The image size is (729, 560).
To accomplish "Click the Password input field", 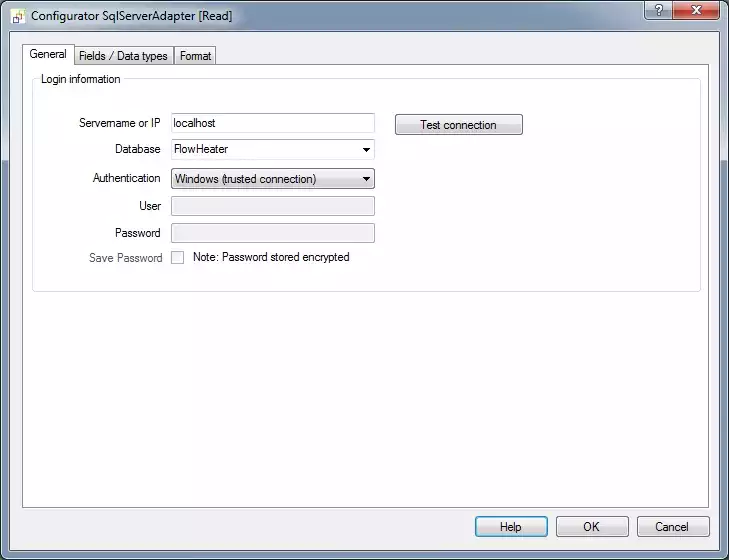I will coord(273,233).
